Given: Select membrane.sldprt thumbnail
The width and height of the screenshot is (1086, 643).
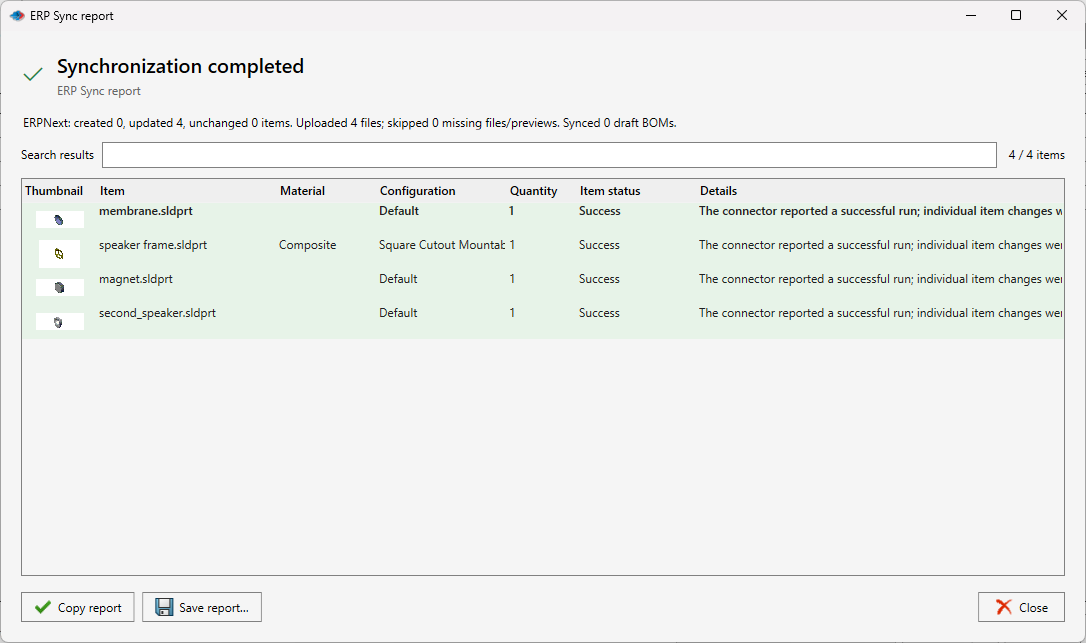Looking at the screenshot, I should point(60,220).
